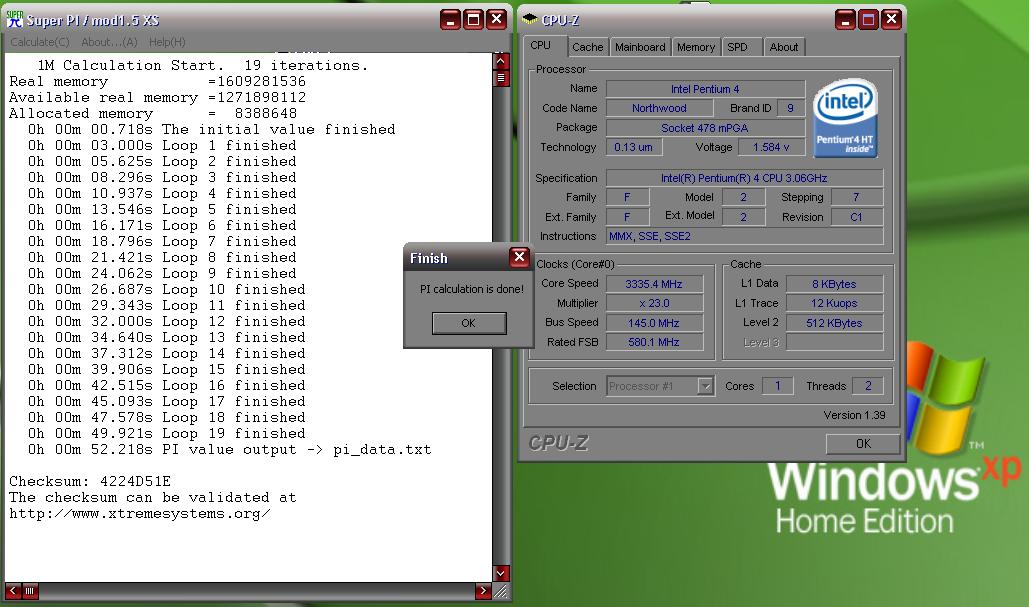1029x607 pixels.
Task: Switch to the Memory tab
Action: (x=696, y=47)
